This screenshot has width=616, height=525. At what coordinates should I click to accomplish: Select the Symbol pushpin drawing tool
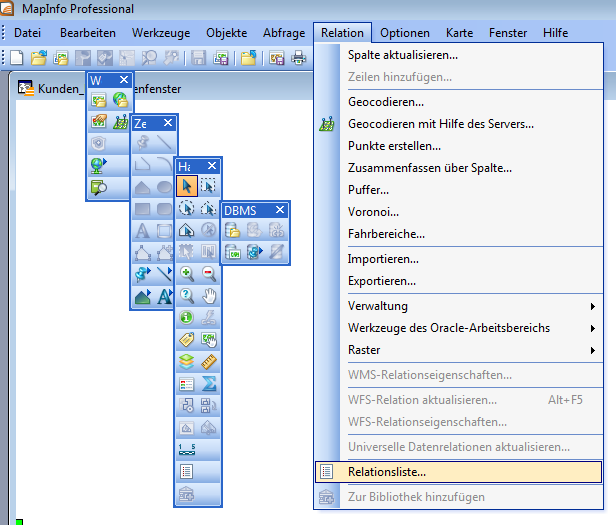coord(143,142)
